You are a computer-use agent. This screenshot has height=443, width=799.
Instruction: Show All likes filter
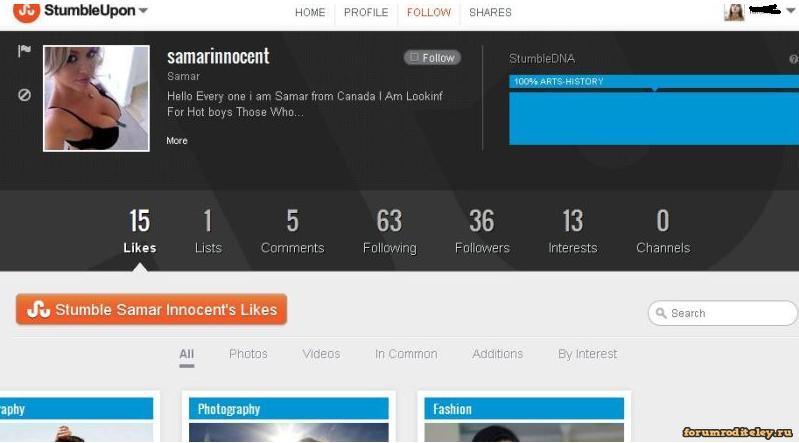[x=187, y=354]
